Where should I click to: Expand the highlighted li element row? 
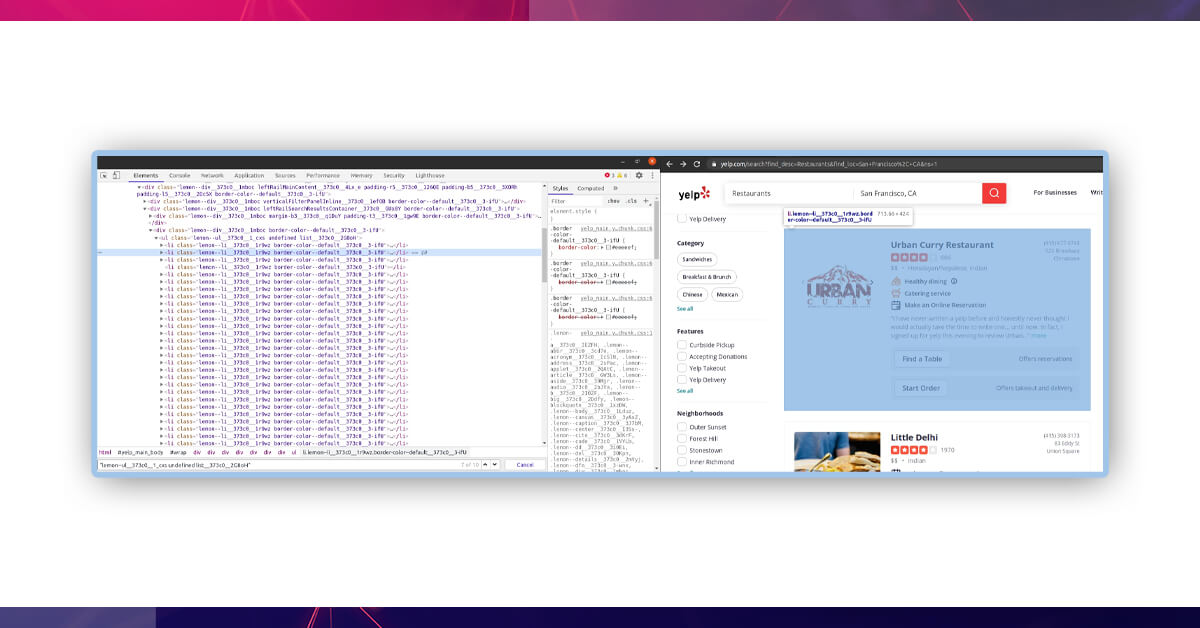pos(162,253)
